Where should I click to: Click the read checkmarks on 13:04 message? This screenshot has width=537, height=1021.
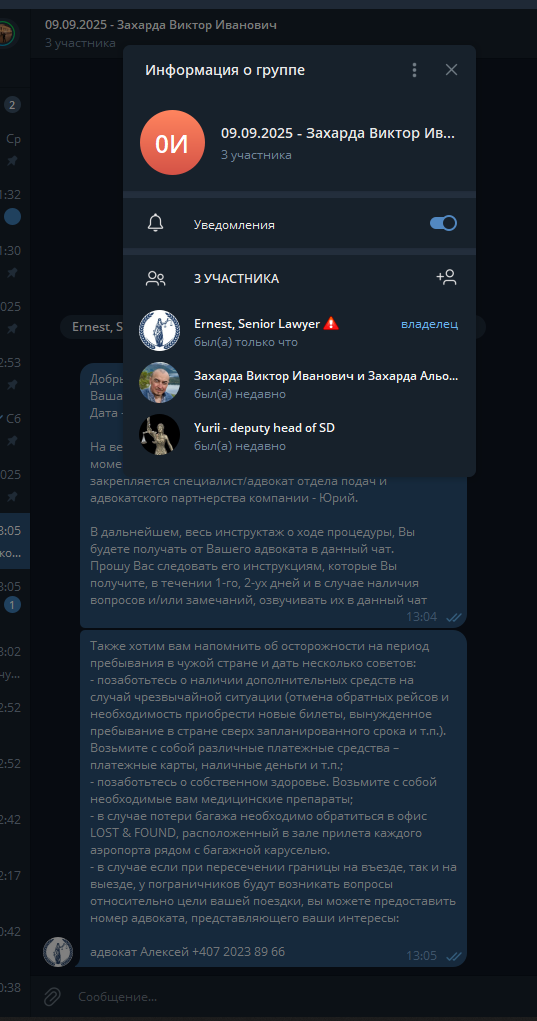(453, 617)
